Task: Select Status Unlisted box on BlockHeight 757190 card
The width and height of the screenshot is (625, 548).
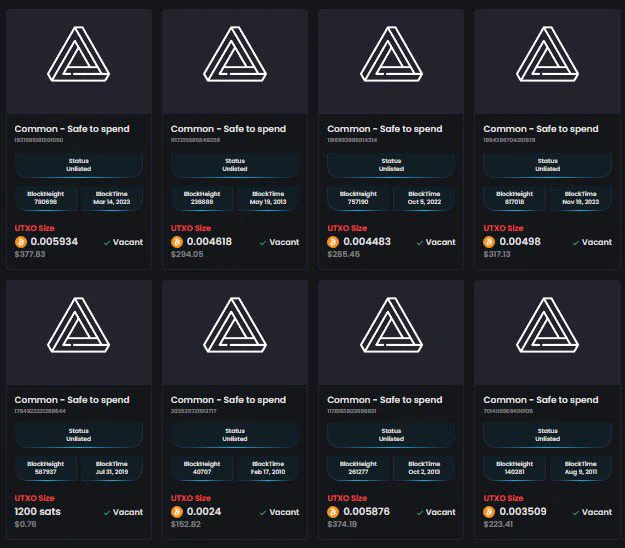Action: tap(391, 165)
